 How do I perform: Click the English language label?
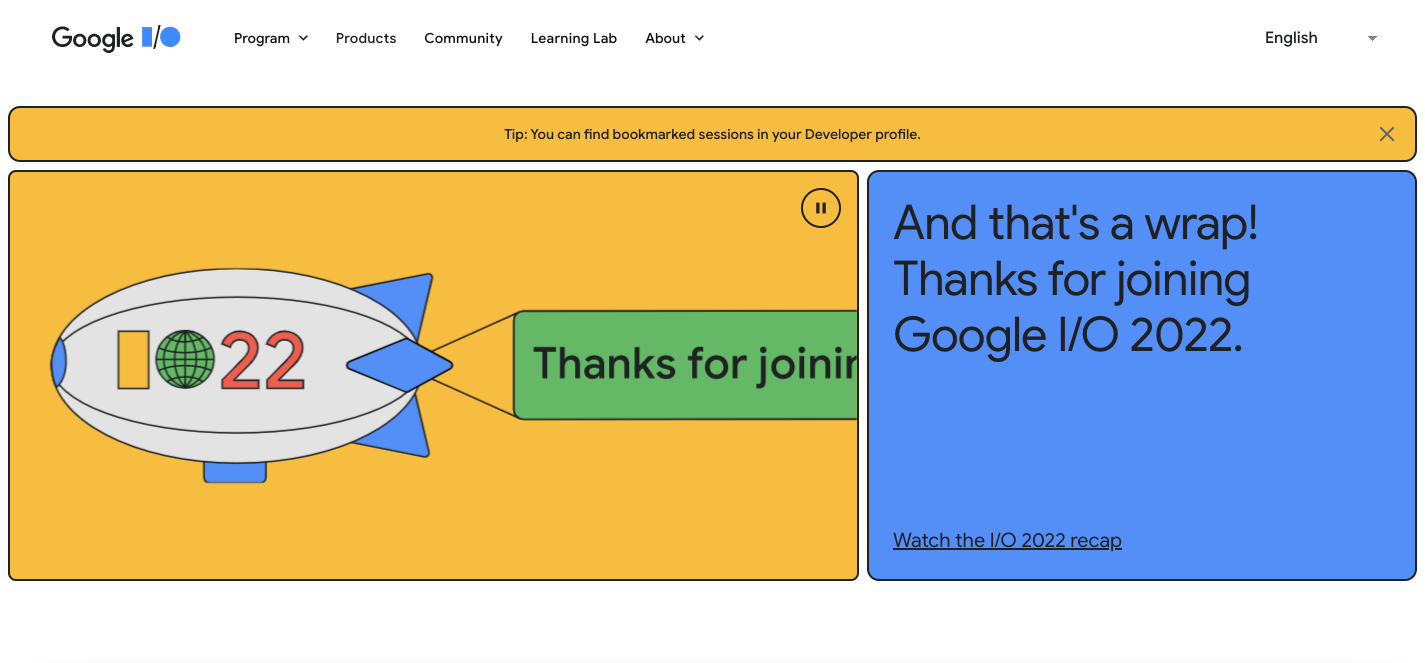(x=1291, y=38)
